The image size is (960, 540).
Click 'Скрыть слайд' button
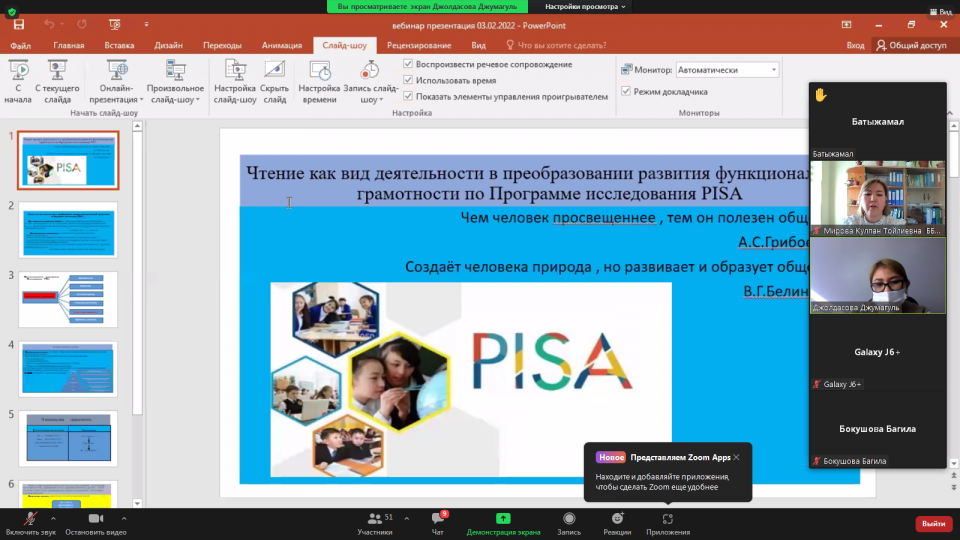tap(274, 82)
